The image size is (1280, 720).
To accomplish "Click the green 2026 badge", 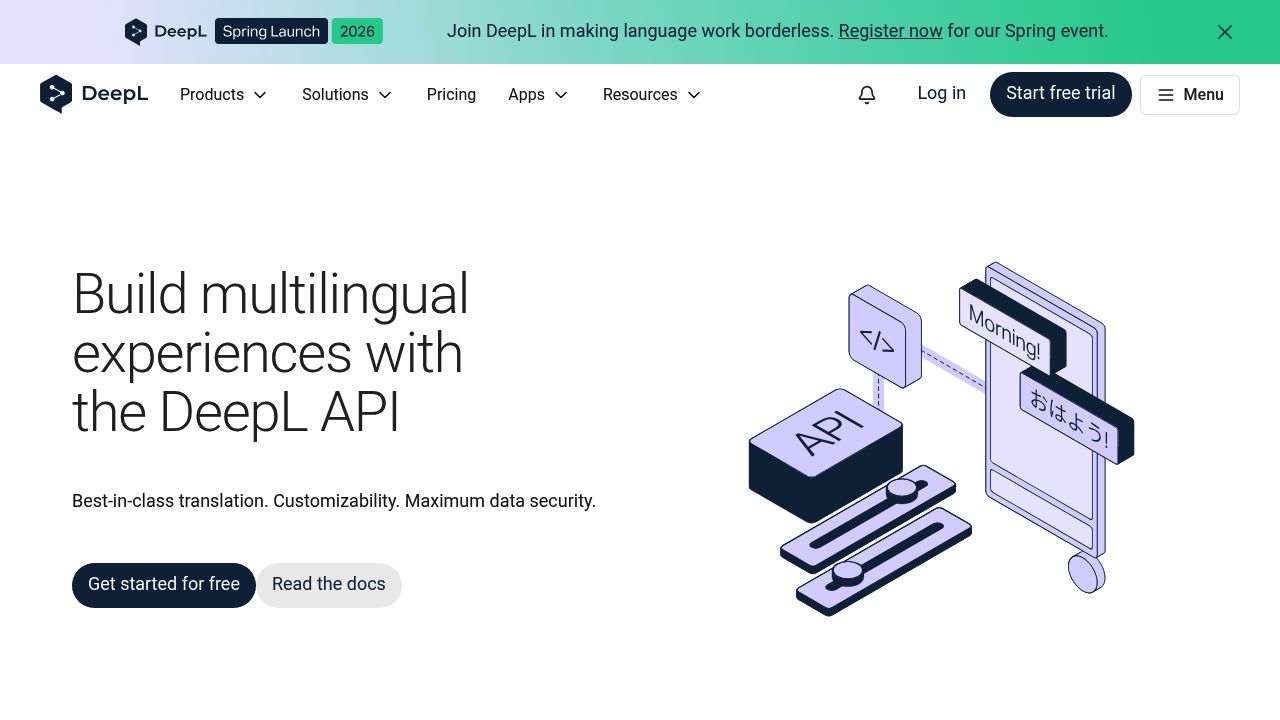I will [357, 31].
